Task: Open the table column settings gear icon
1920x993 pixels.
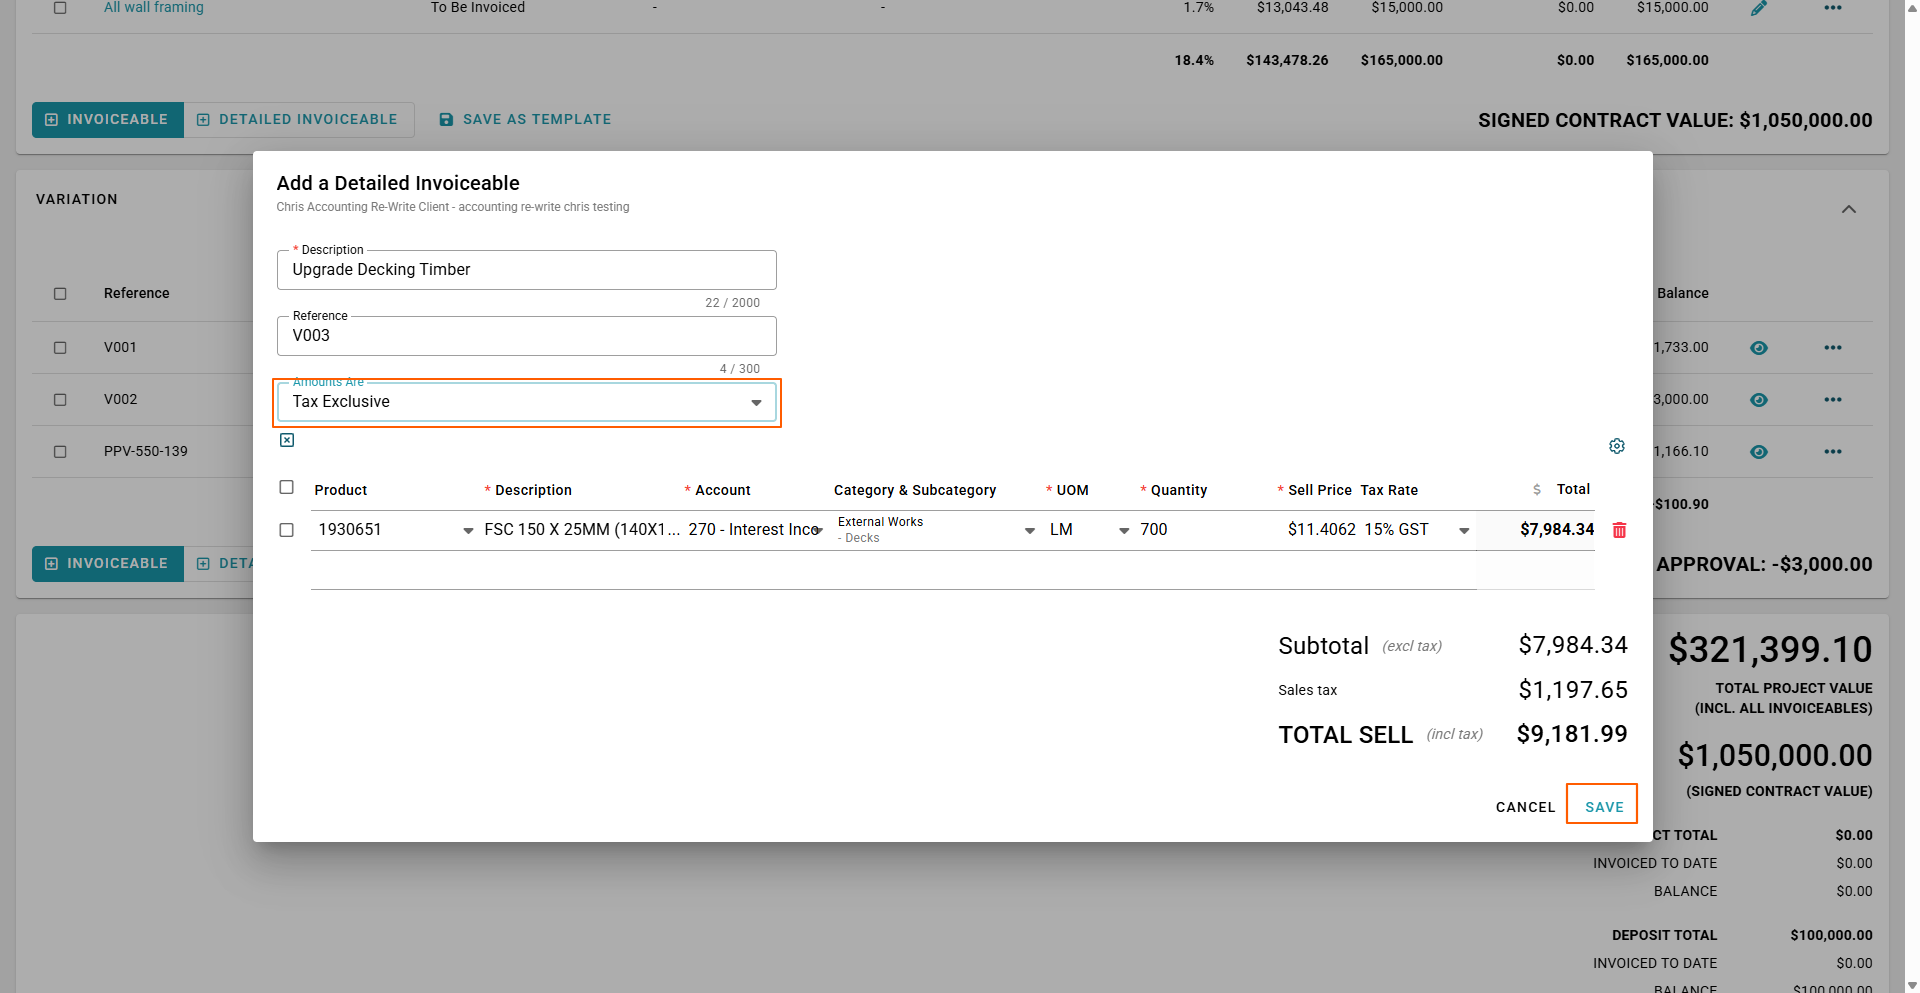Action: tap(1617, 446)
